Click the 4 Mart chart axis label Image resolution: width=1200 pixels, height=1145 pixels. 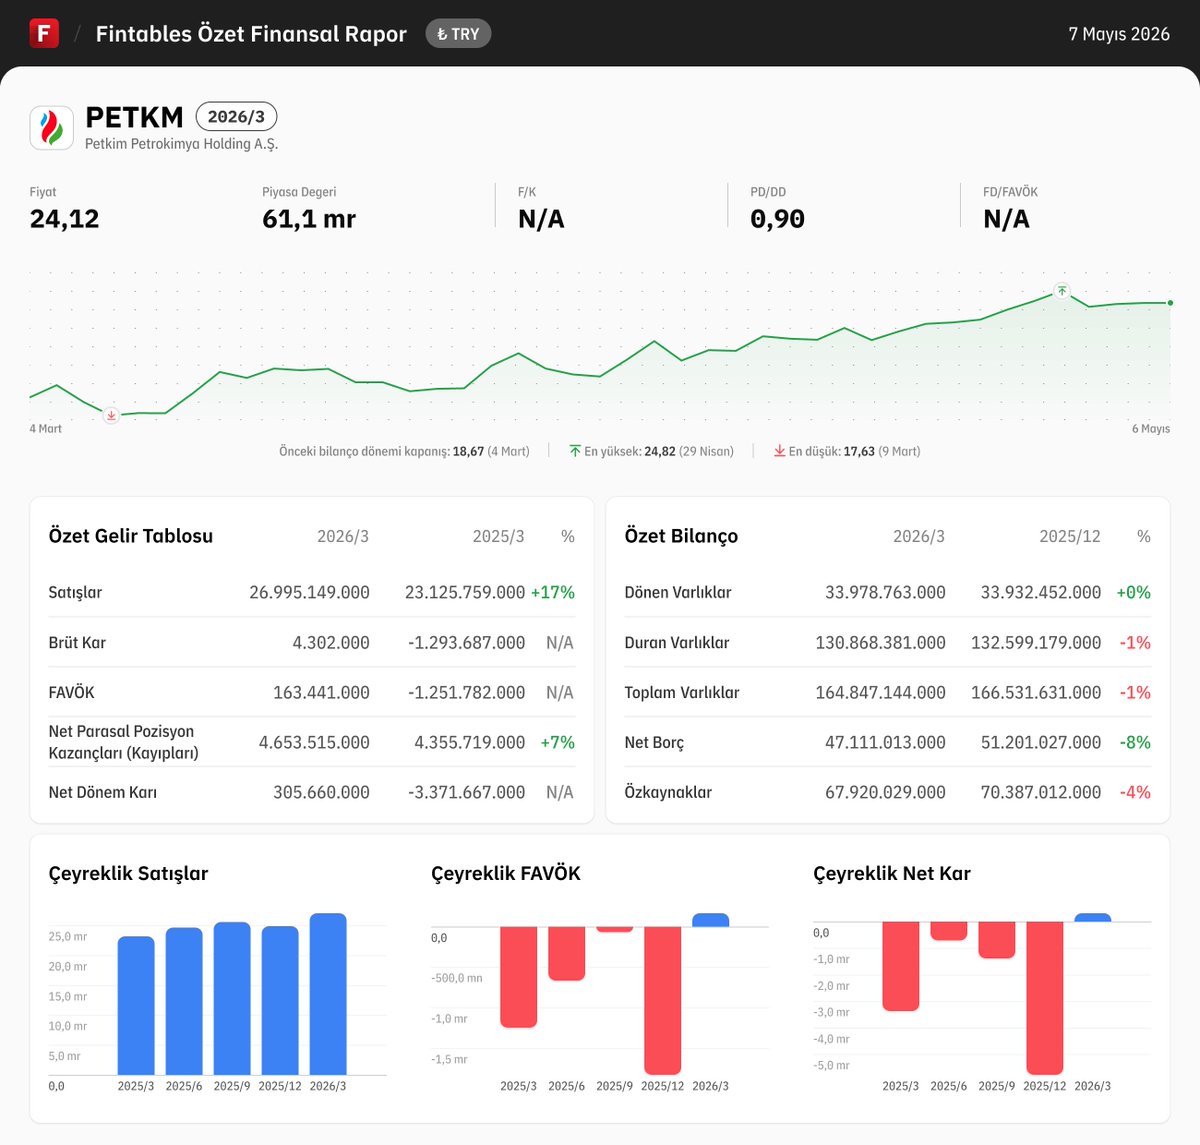[x=45, y=429]
